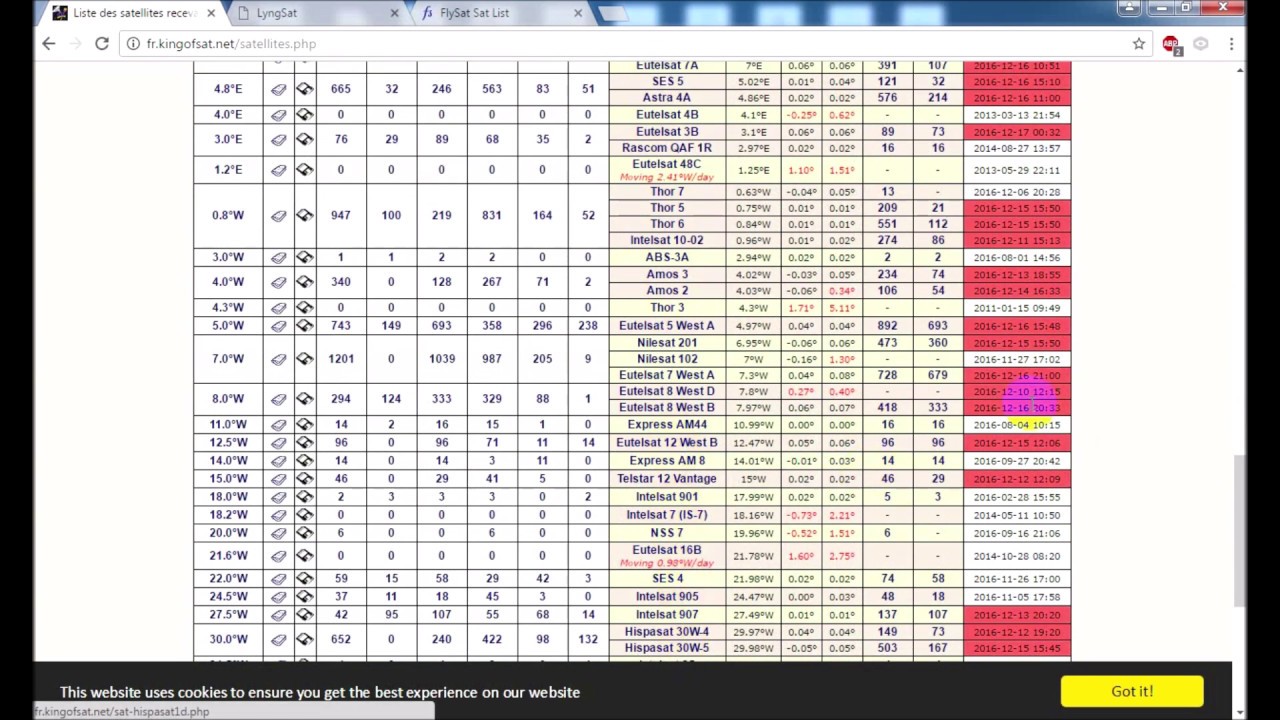Open the Thor 5 satellite link

point(667,208)
